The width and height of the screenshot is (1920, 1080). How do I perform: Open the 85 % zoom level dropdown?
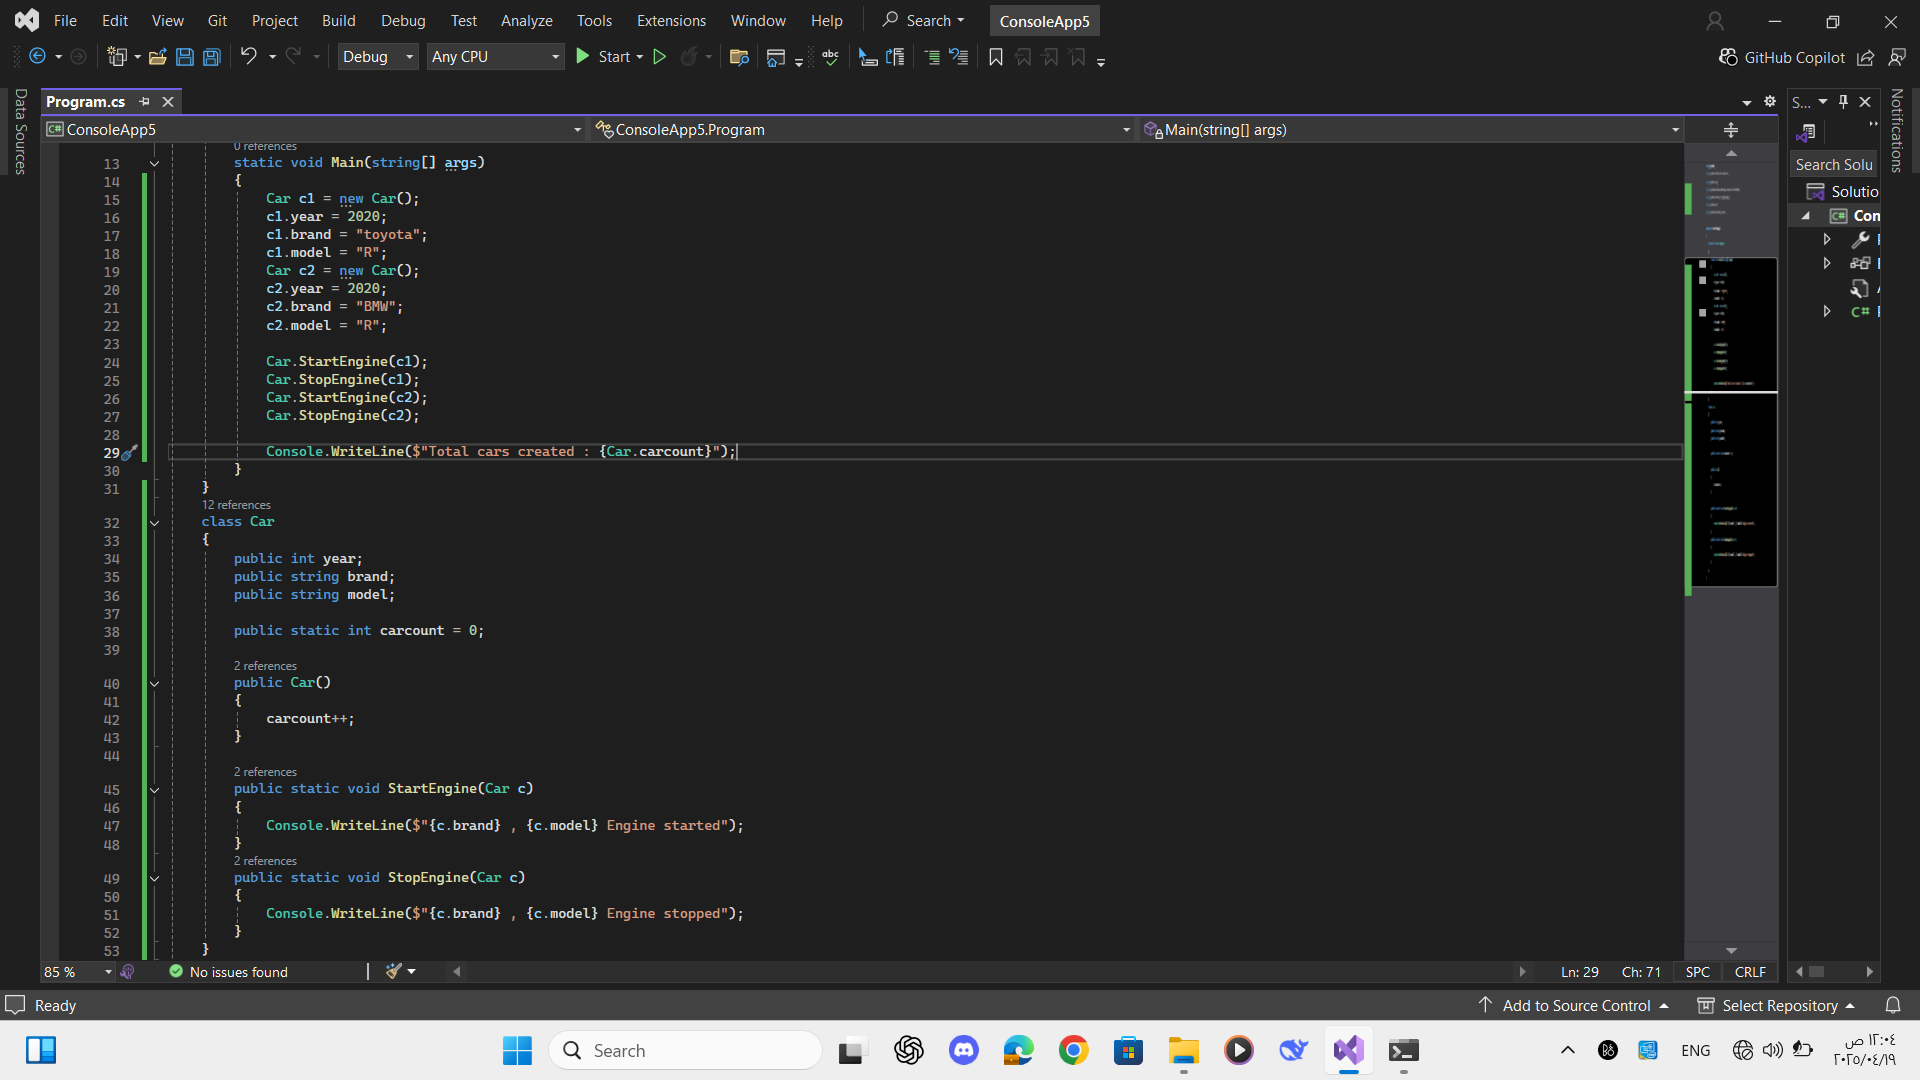pyautogui.click(x=78, y=972)
